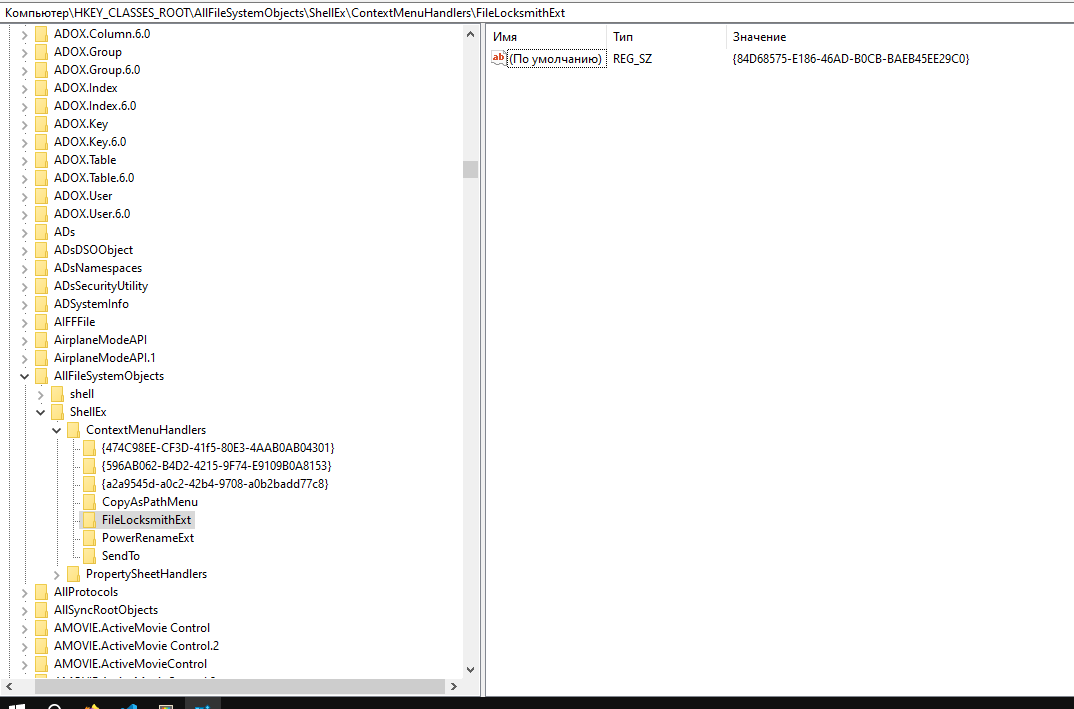Expand the shell subkey

[x=41, y=393]
